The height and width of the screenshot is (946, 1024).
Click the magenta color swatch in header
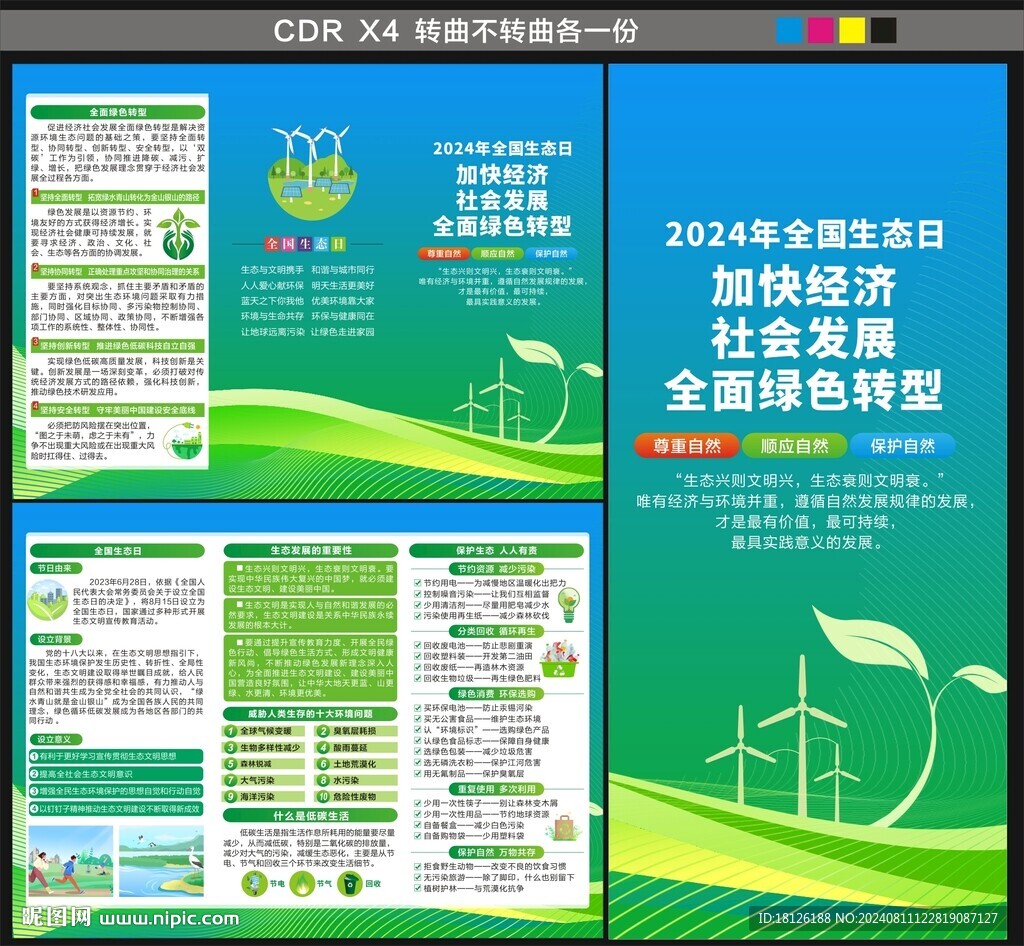click(x=820, y=30)
